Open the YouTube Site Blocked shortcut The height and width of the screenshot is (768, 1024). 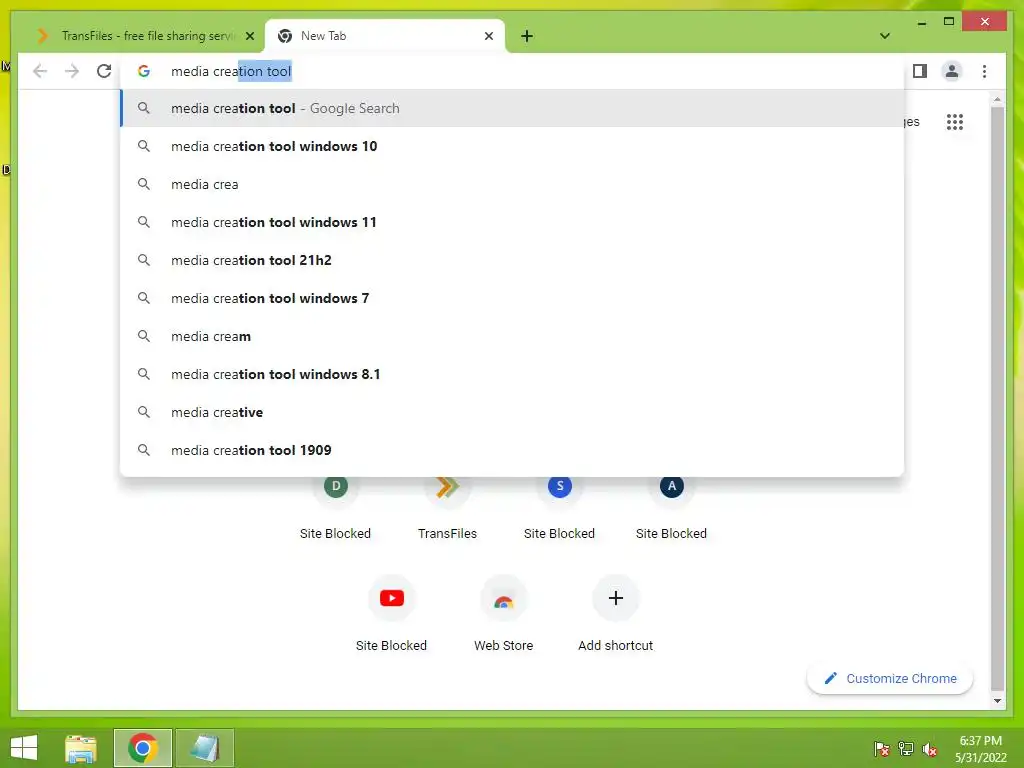point(392,614)
